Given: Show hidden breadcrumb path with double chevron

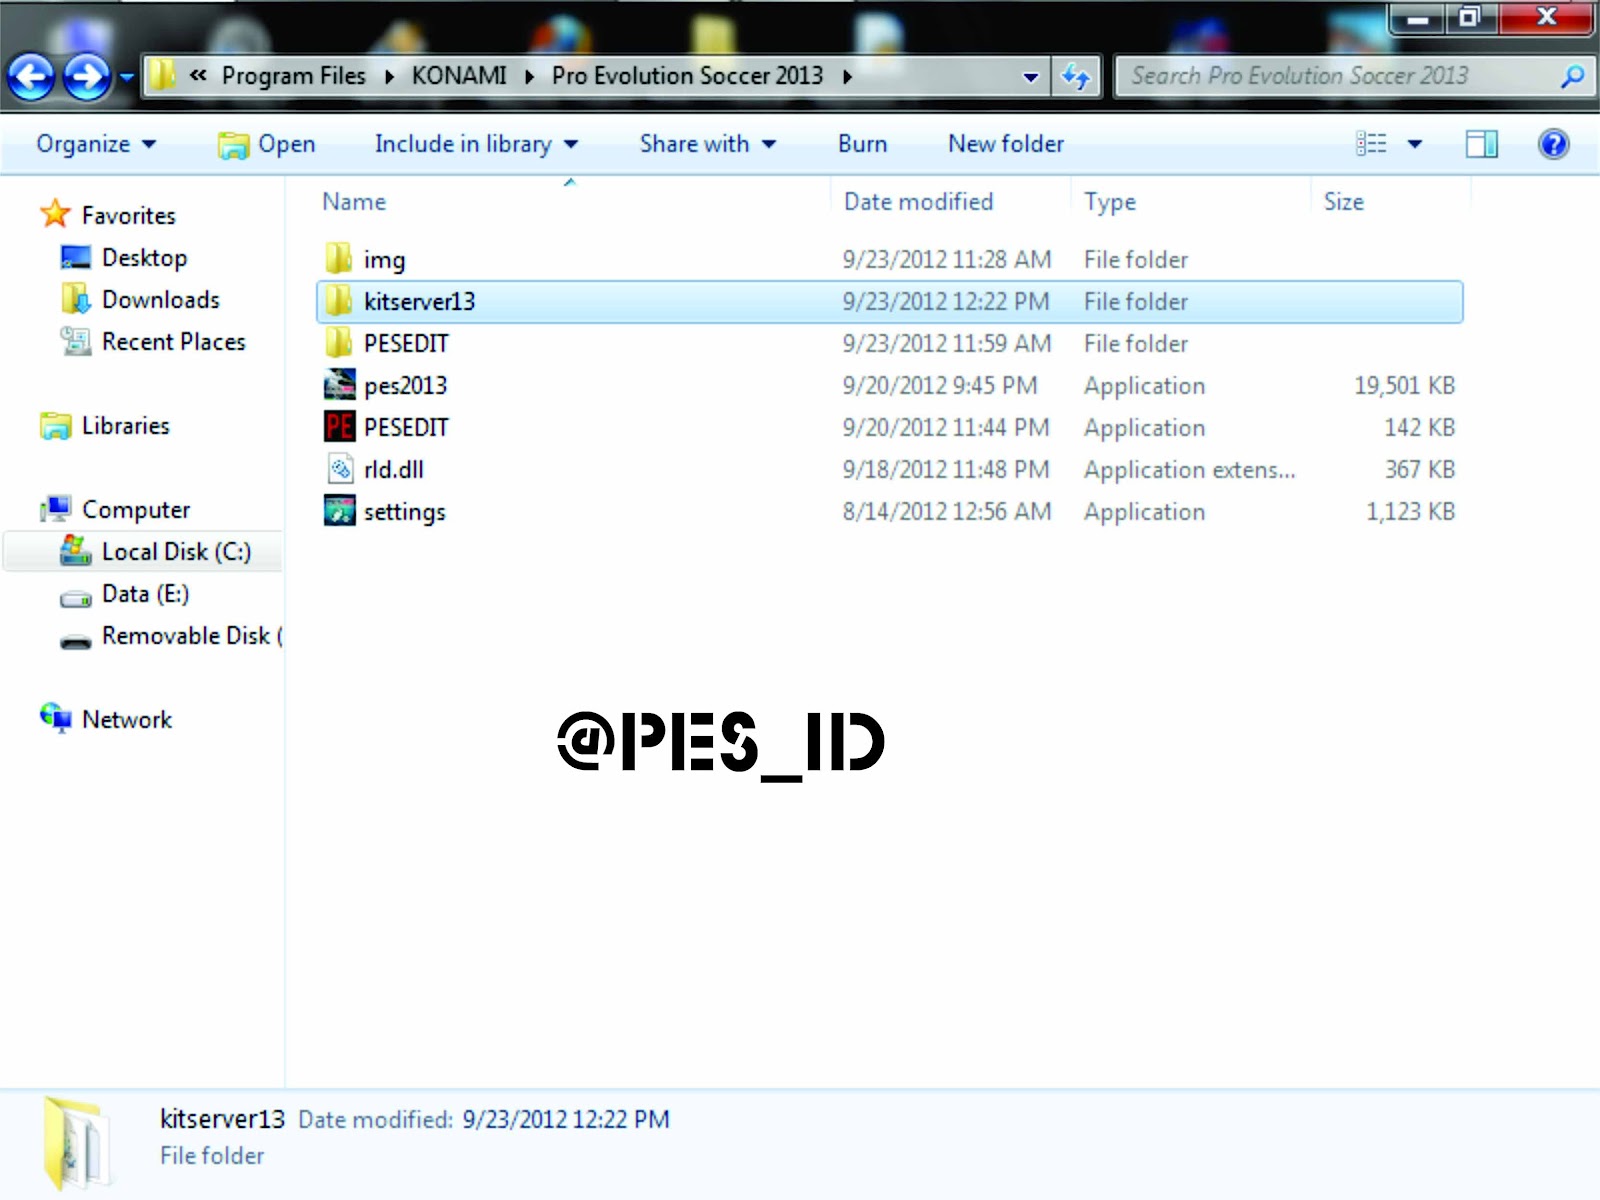Looking at the screenshot, I should pyautogui.click(x=198, y=75).
